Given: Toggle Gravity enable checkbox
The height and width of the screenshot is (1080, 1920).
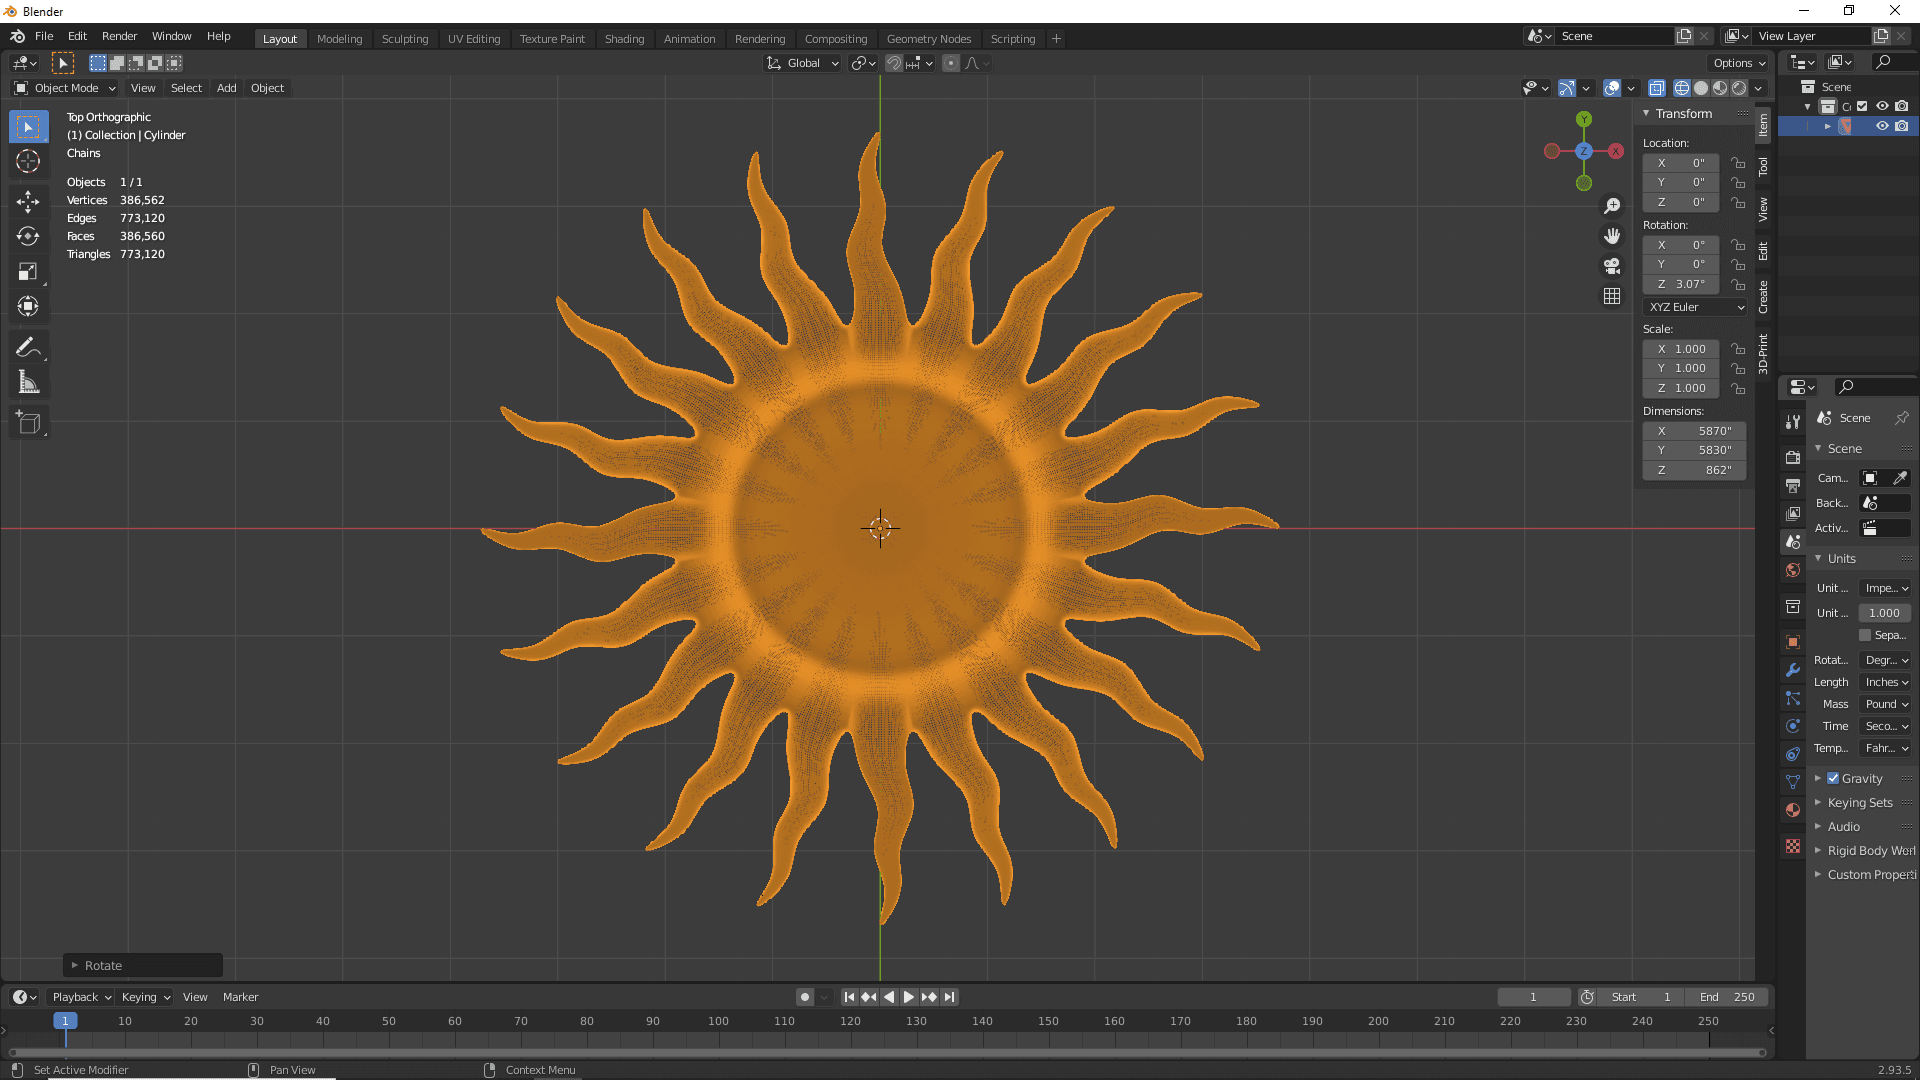Looking at the screenshot, I should point(1833,778).
